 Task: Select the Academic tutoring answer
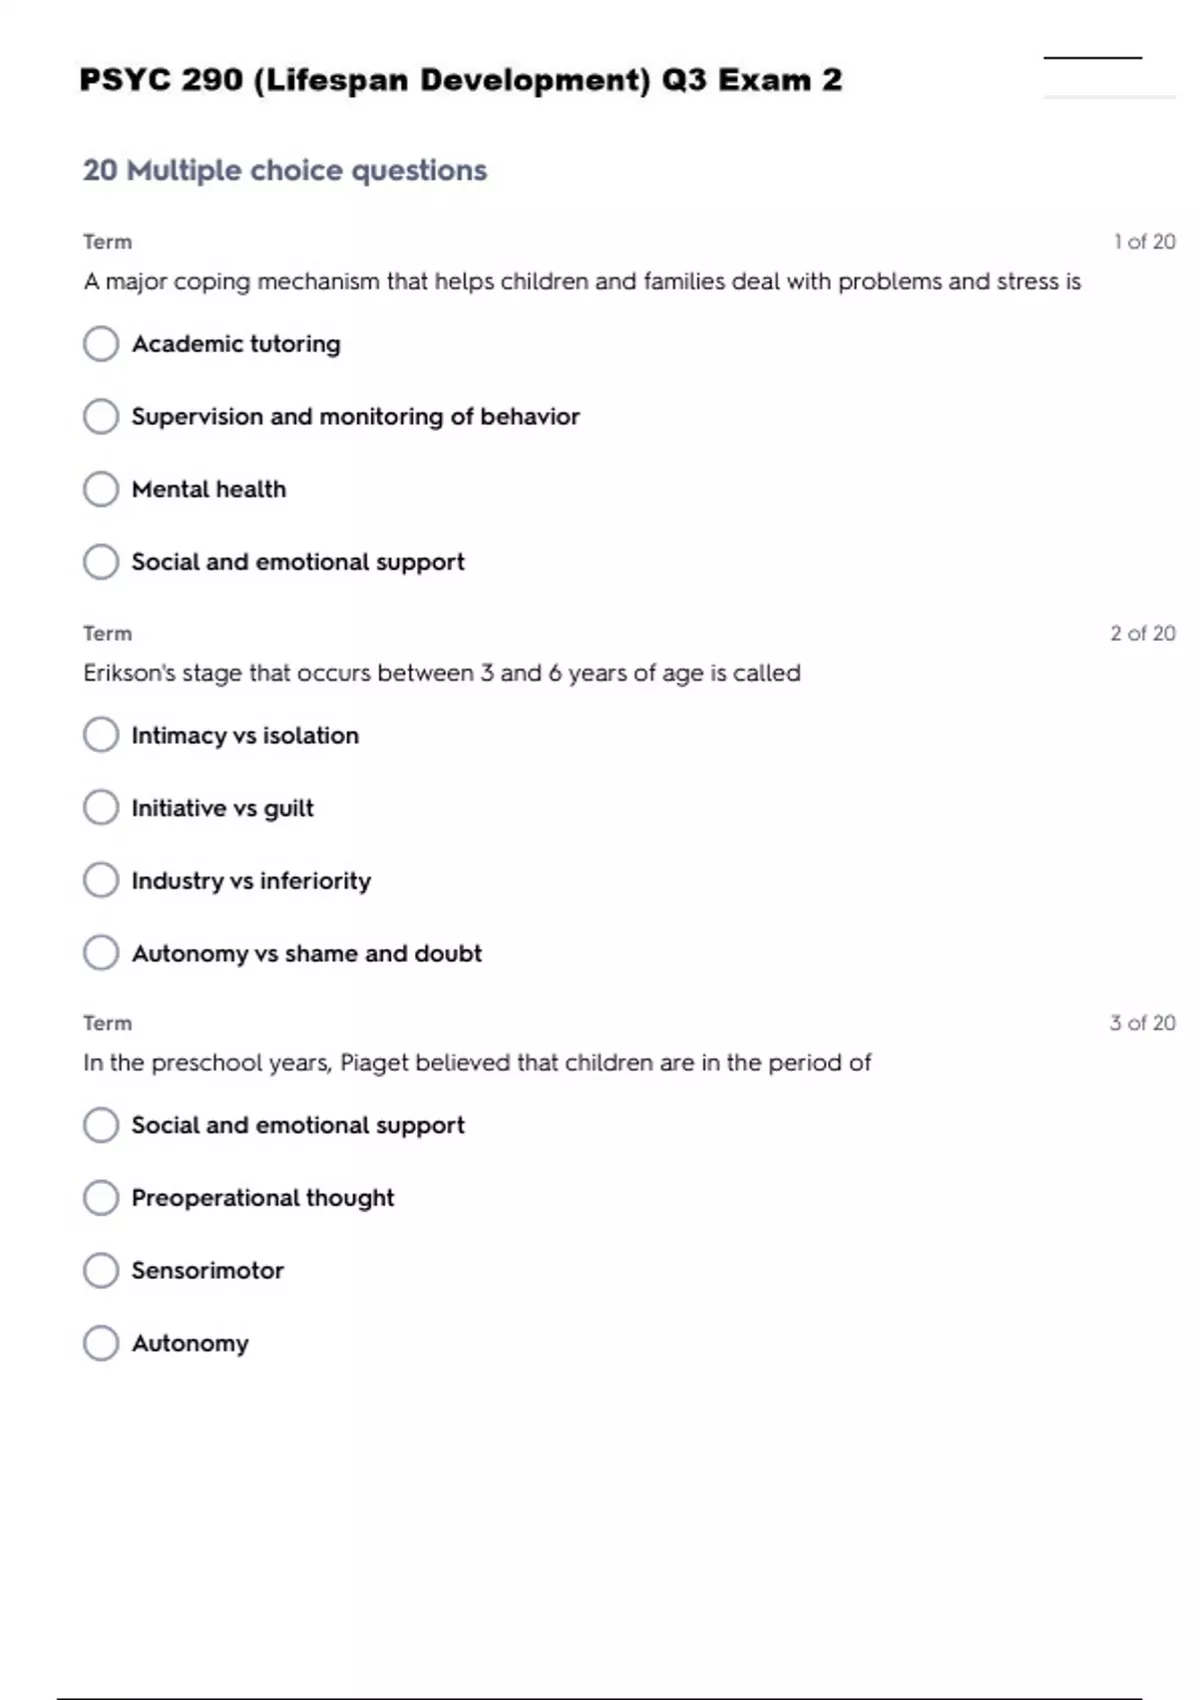101,344
